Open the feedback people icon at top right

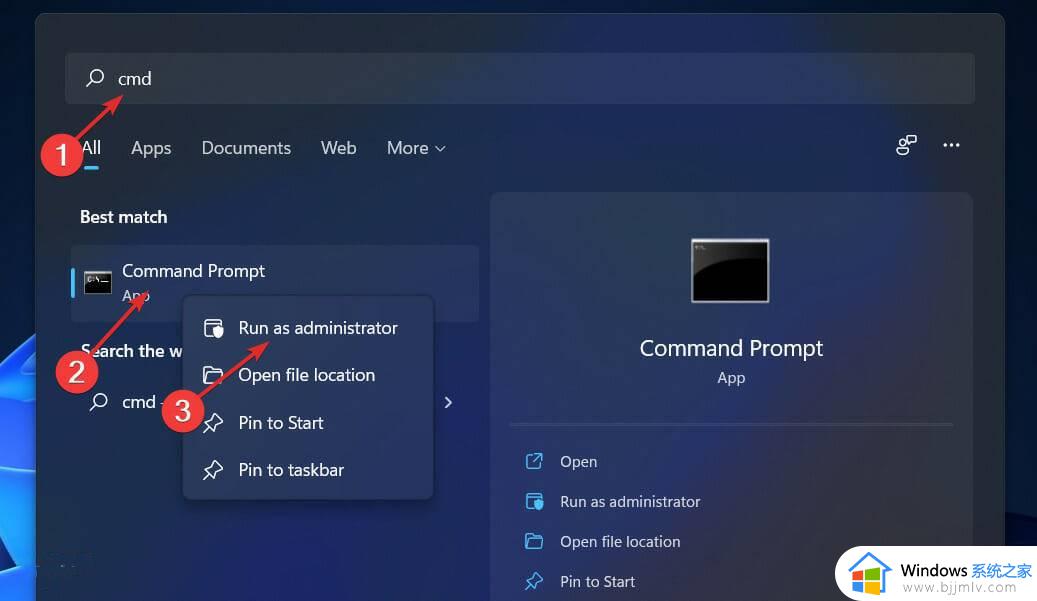click(906, 146)
